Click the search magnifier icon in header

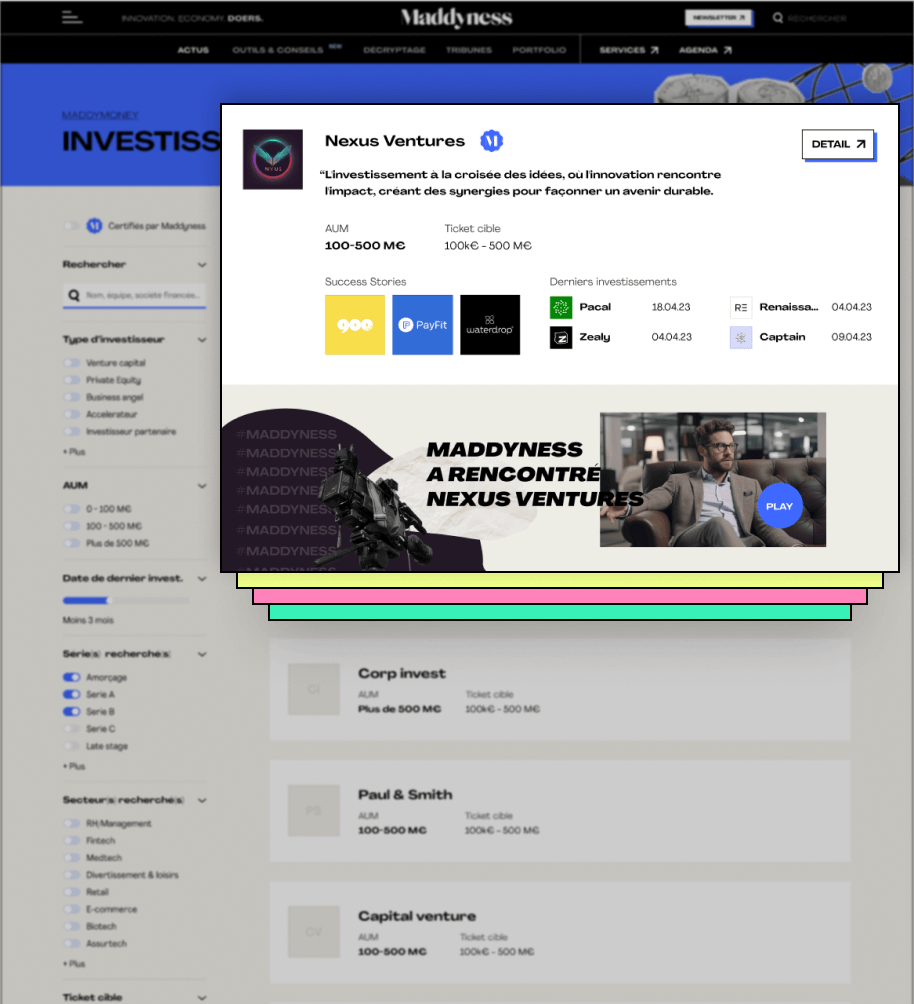pyautogui.click(x=778, y=18)
